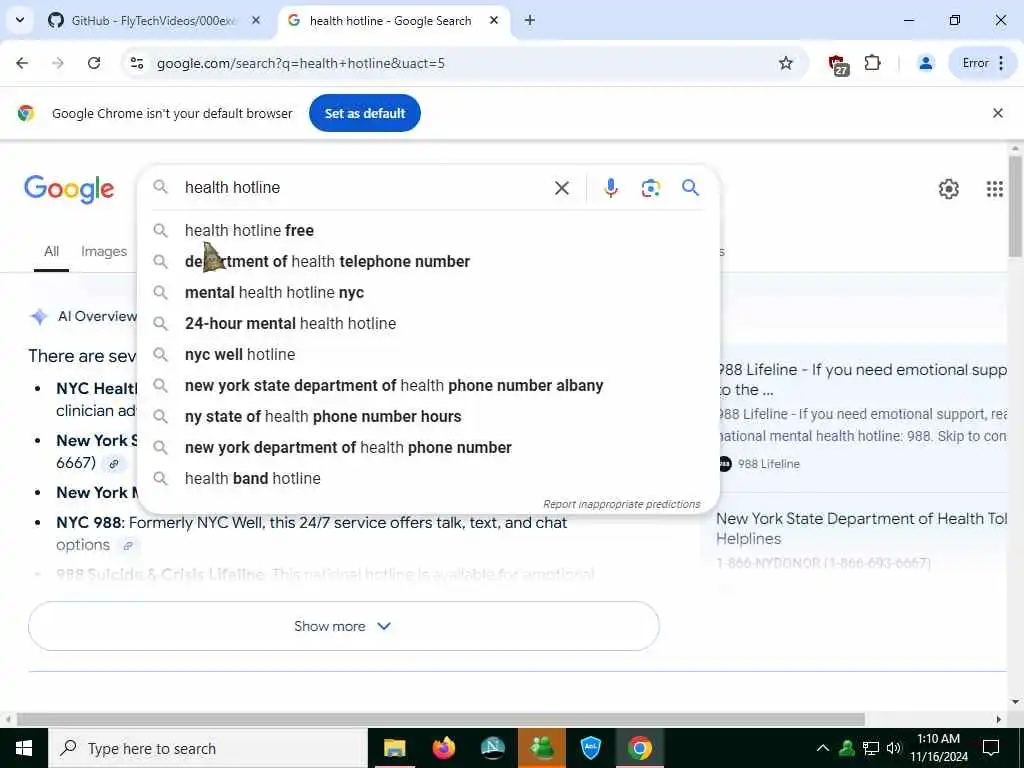This screenshot has height=768, width=1024.
Task: Click the taskbar Type here to search box
Action: click(208, 748)
